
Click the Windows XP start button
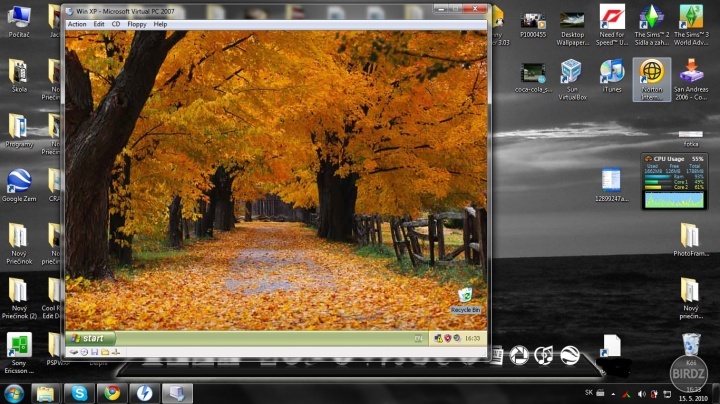click(x=90, y=338)
